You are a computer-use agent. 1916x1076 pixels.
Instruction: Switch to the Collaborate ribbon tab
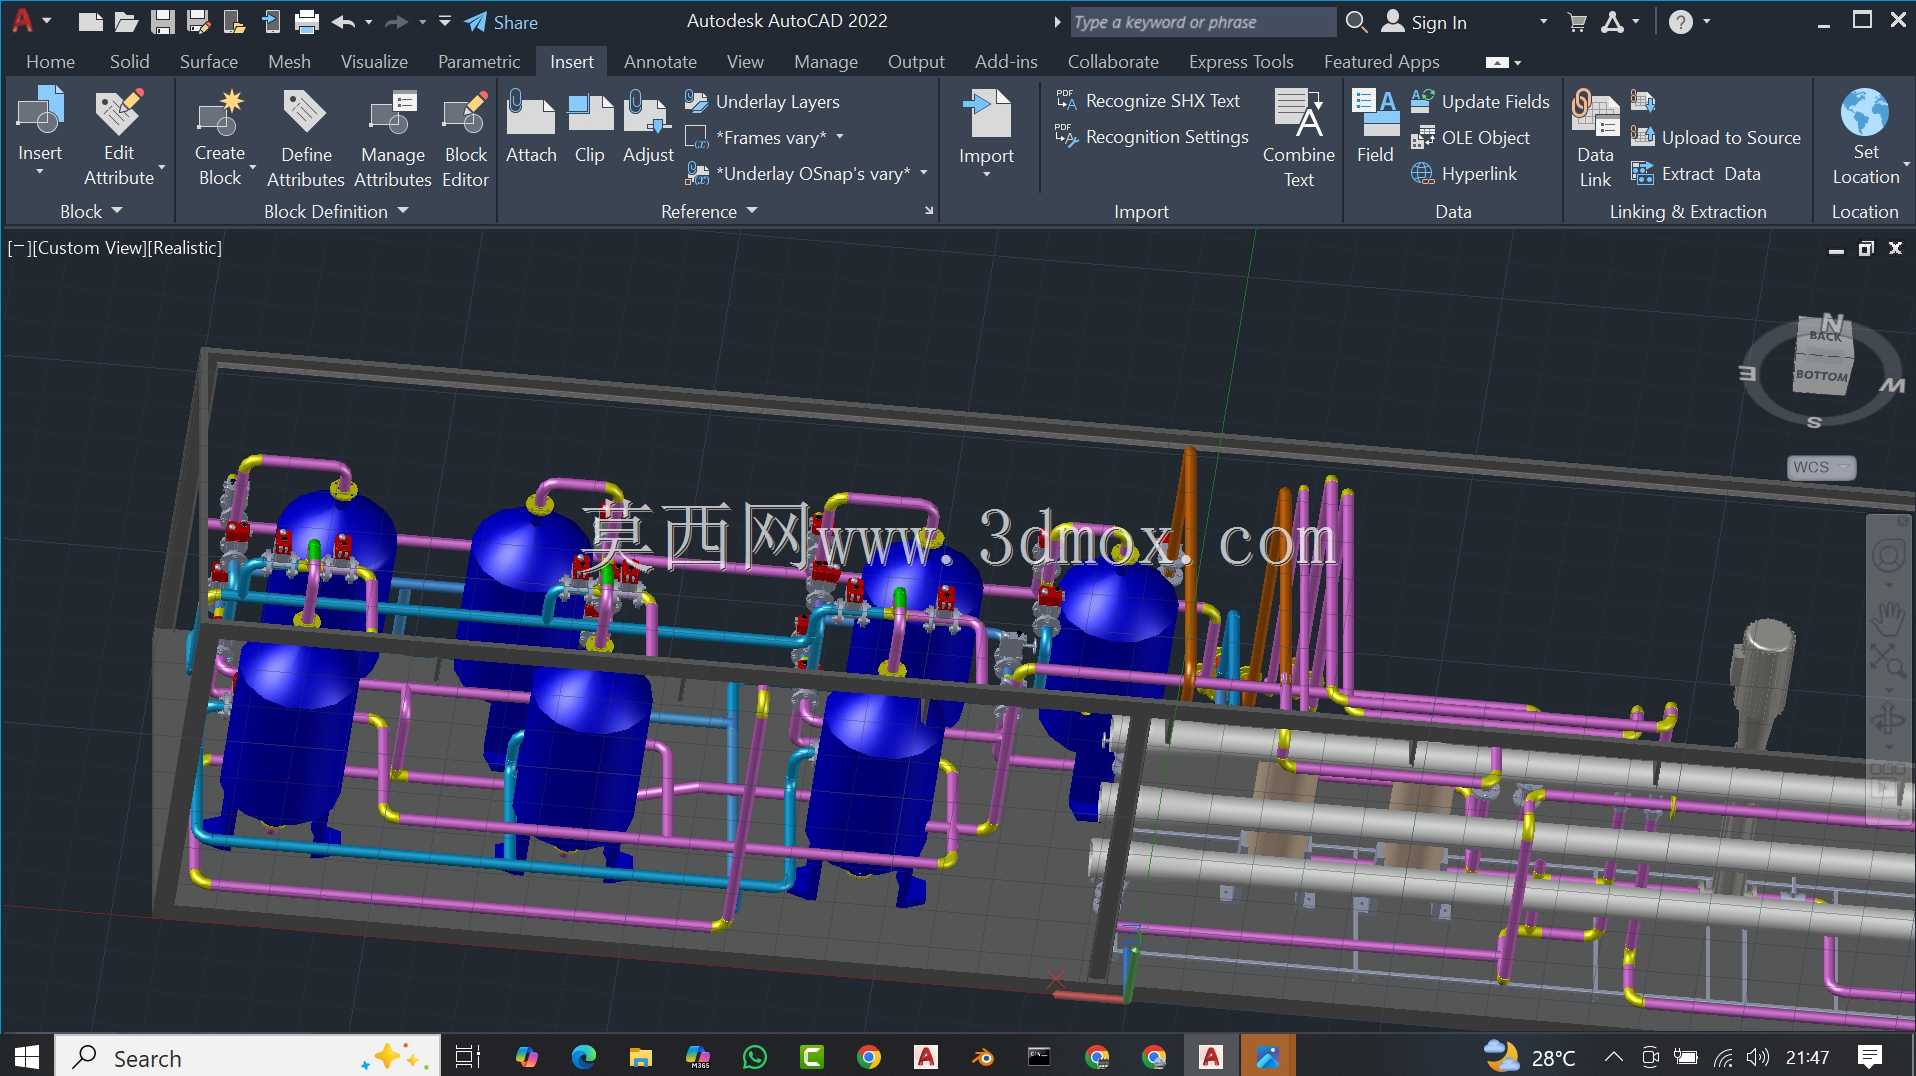point(1113,61)
